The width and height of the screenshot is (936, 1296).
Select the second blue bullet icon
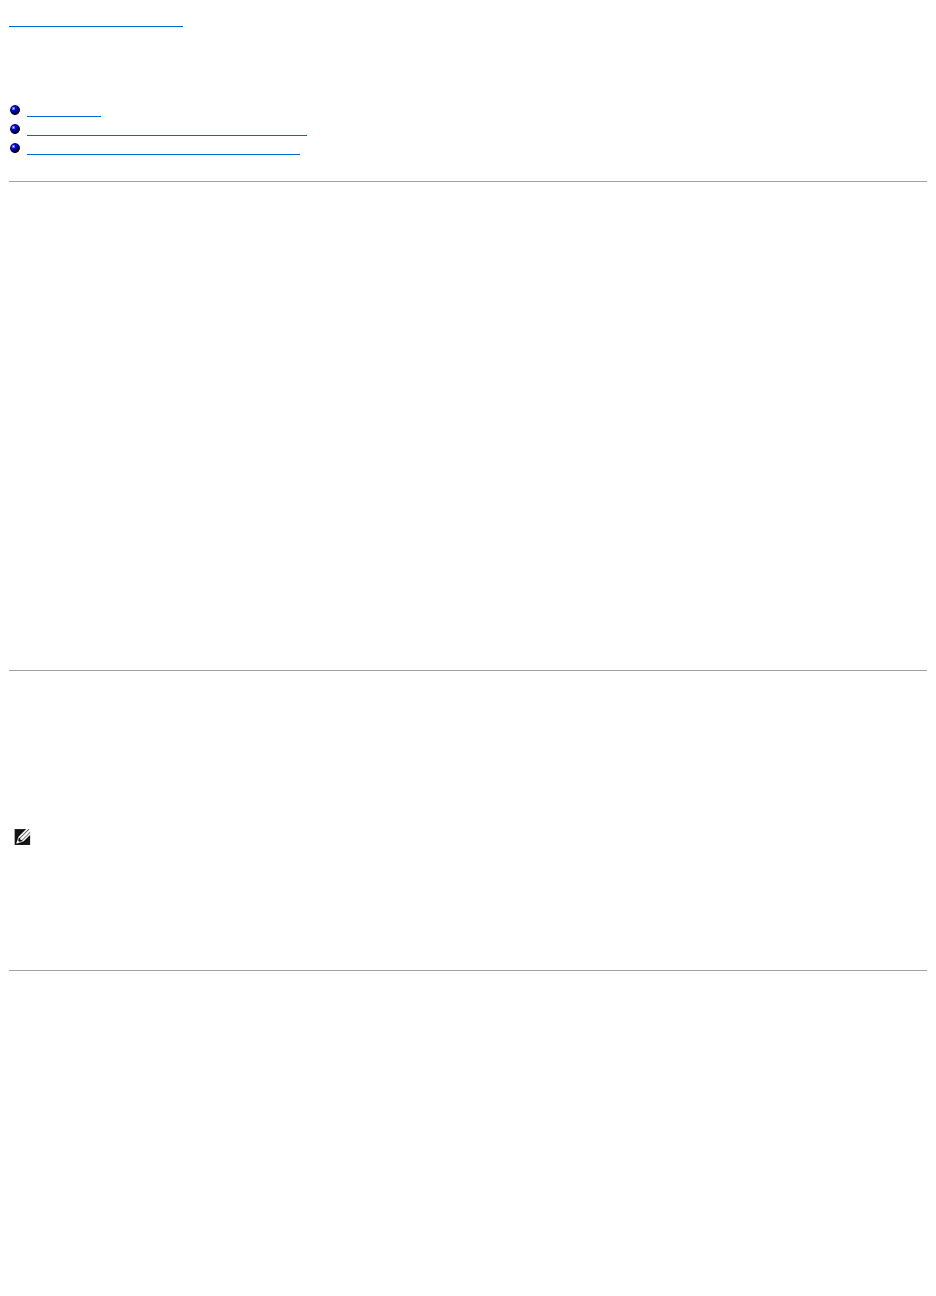15,131
